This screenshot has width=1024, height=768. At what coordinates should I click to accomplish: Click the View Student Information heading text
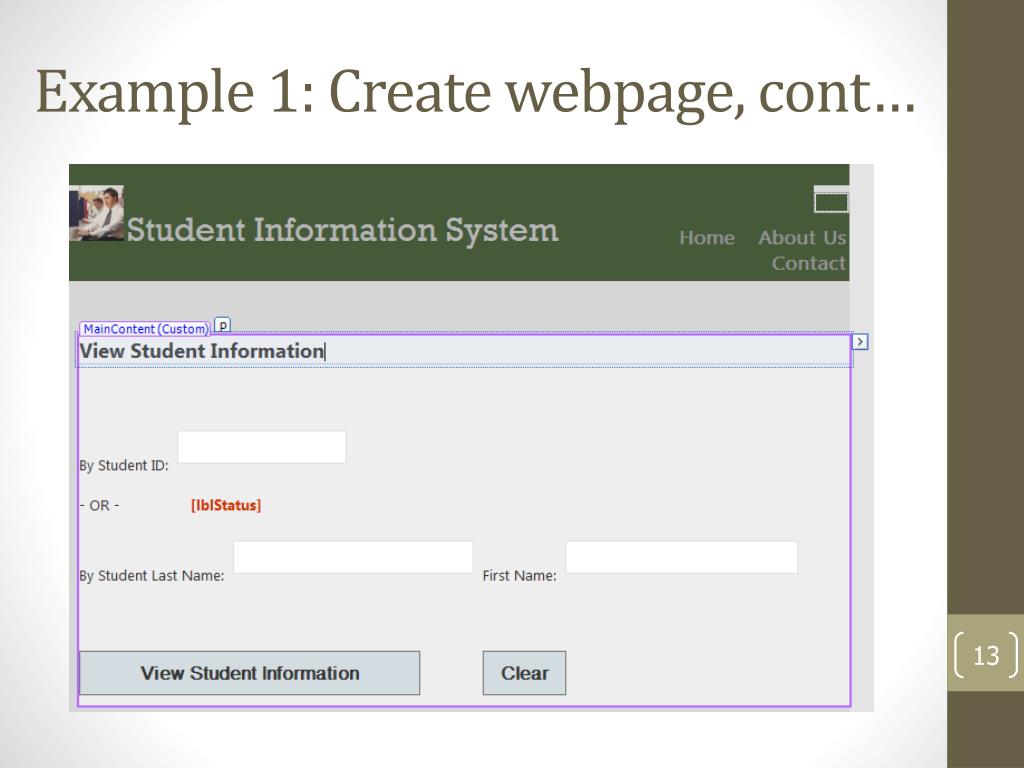tap(202, 351)
